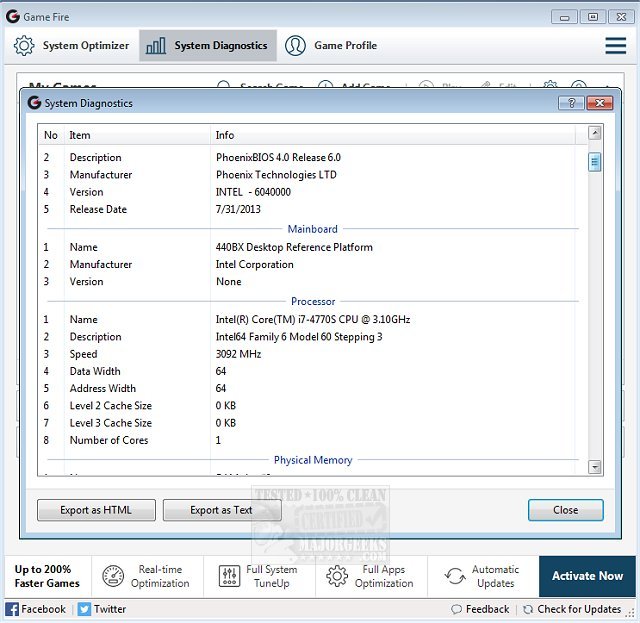Image resolution: width=640 pixels, height=623 pixels.
Task: Switch to the System Diagnostics tab
Action: [x=207, y=45]
